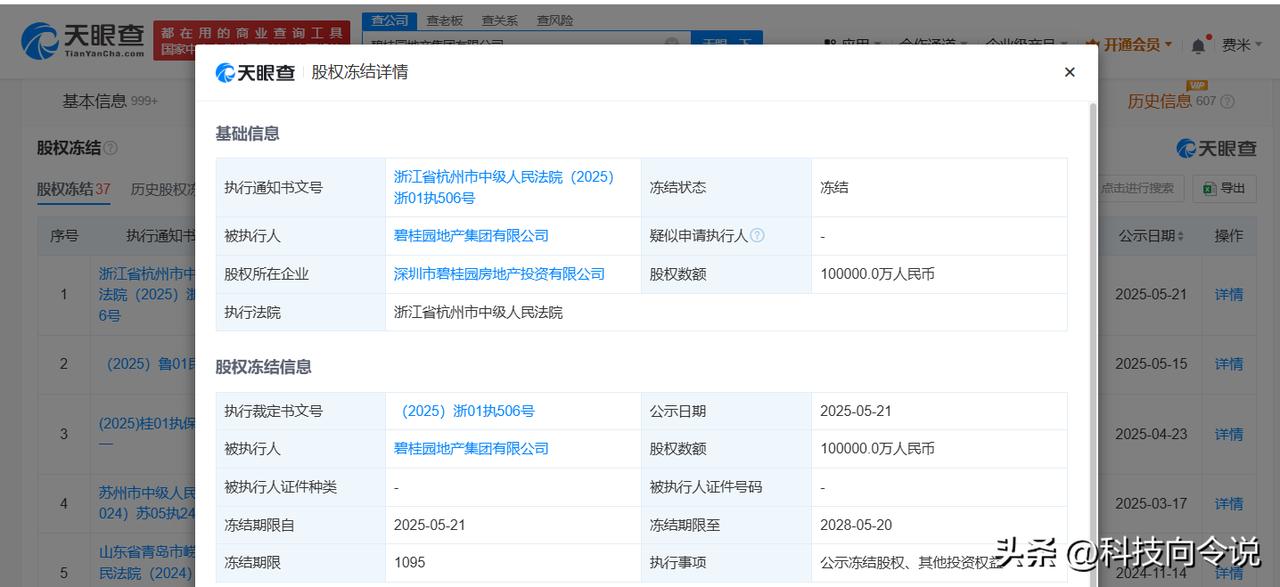Screen dimensions: 1280x587
Task: Close the 股权冻结详情 dialog
Action: click(x=1069, y=72)
